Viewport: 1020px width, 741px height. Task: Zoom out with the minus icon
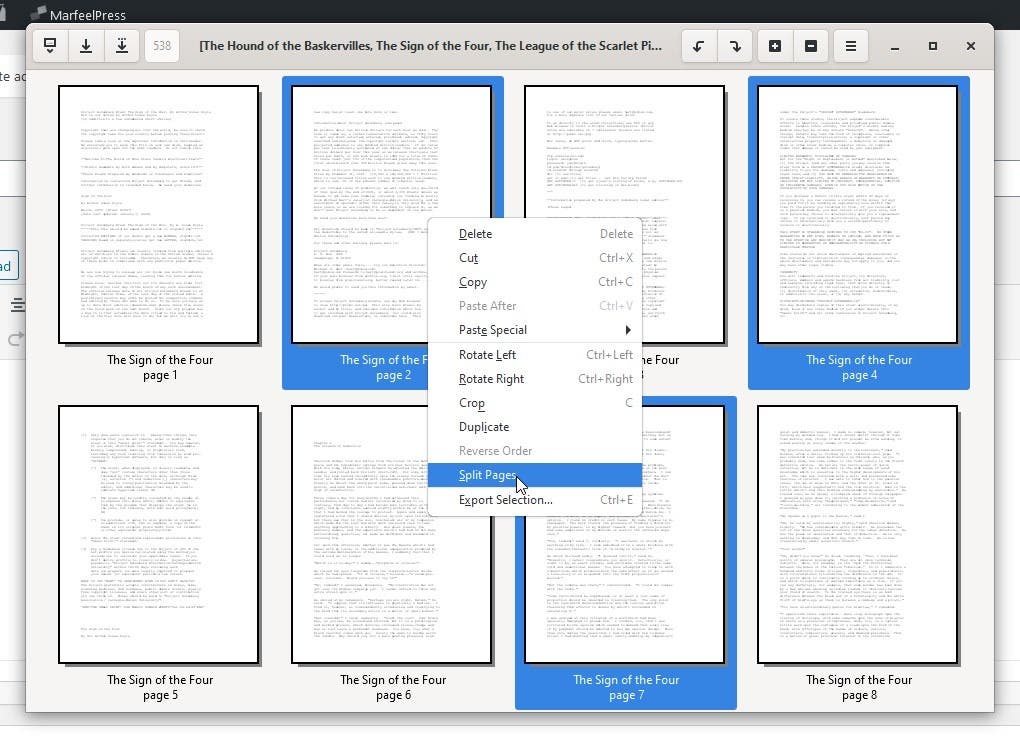(811, 46)
